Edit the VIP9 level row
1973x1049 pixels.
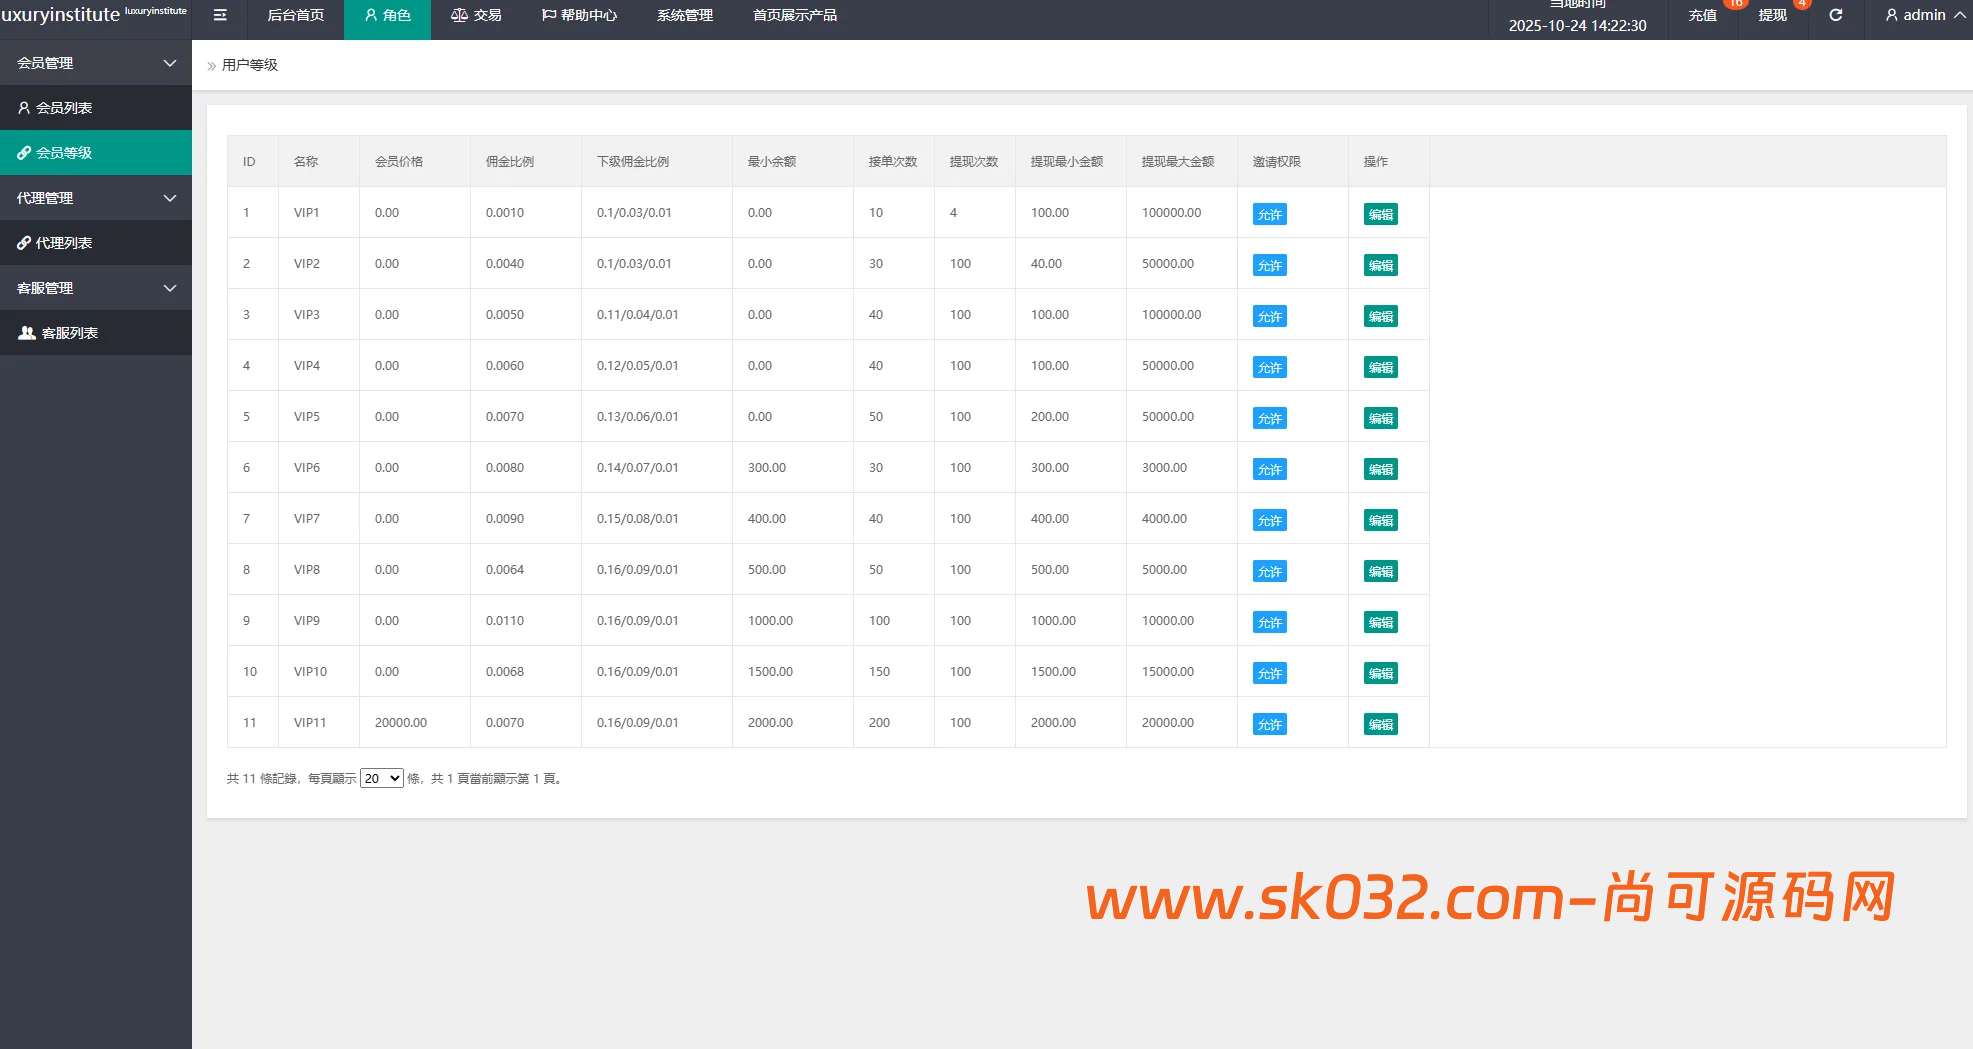[1380, 622]
